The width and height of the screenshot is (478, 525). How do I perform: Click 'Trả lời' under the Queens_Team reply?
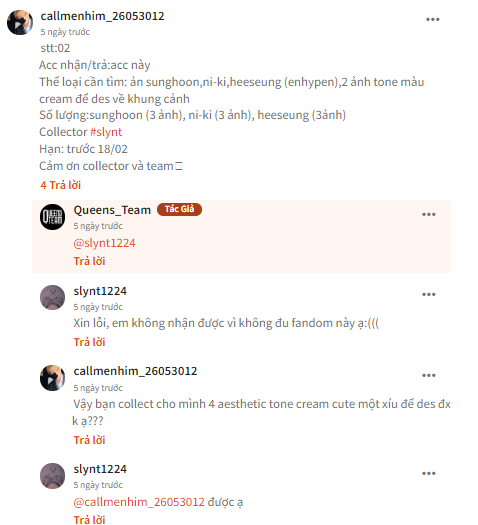[x=89, y=261]
